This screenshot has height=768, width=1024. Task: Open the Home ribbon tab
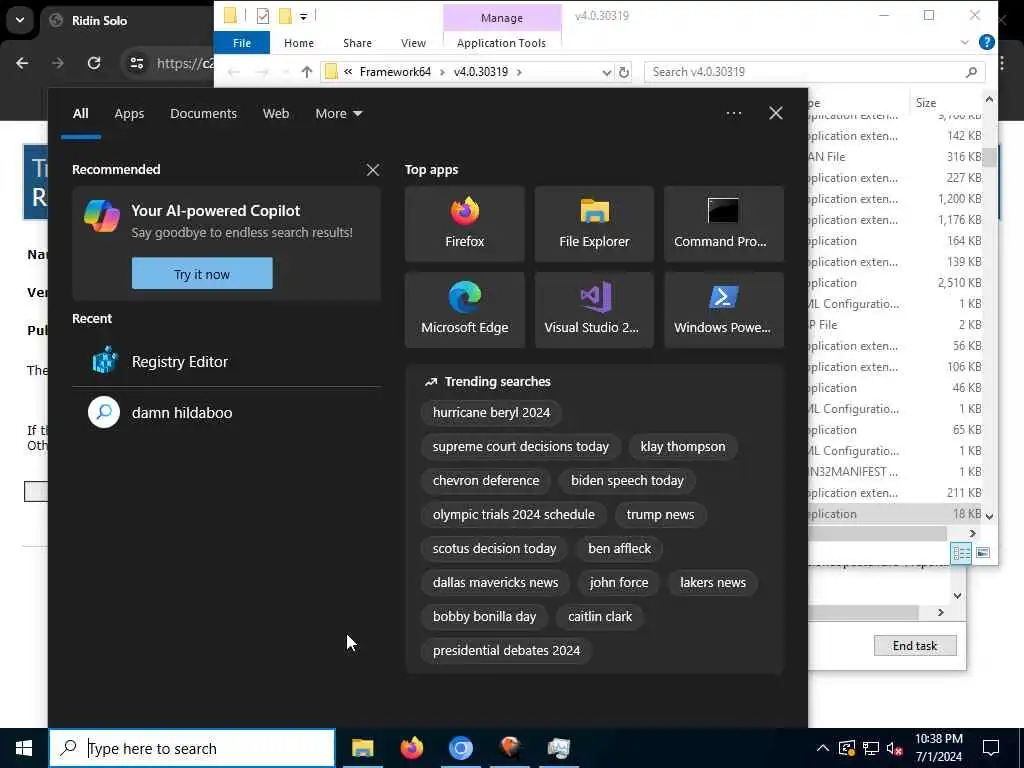[x=298, y=42]
